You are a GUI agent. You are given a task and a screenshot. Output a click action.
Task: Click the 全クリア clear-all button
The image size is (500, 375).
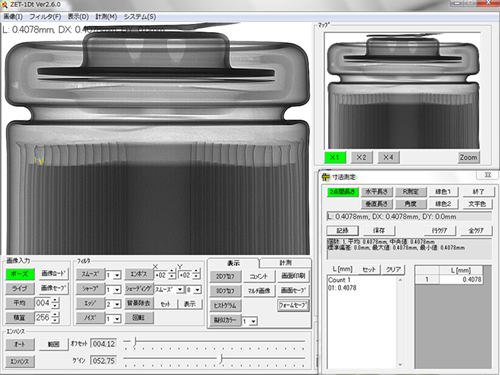pyautogui.click(x=476, y=230)
